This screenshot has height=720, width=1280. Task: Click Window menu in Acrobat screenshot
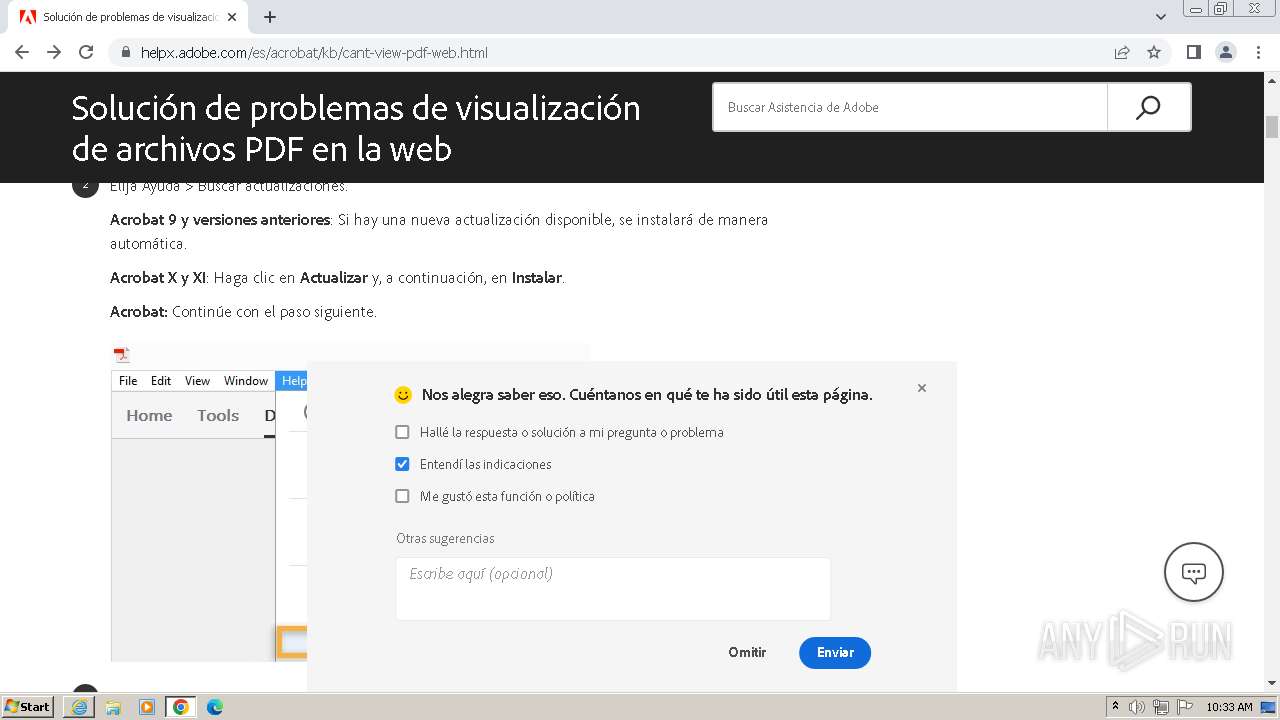[246, 381]
